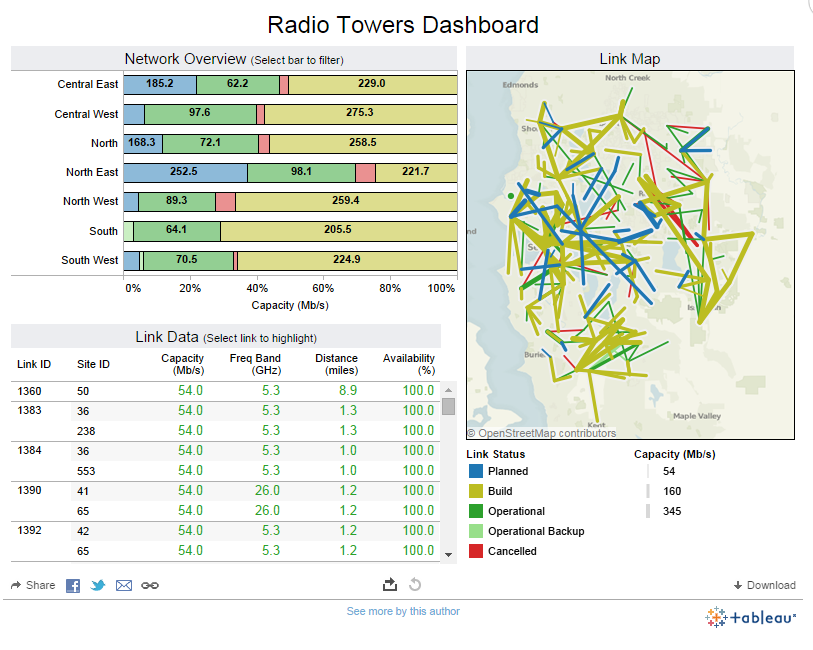
Task: Open OpenStreetMap contributors attribution link
Action: point(542,433)
